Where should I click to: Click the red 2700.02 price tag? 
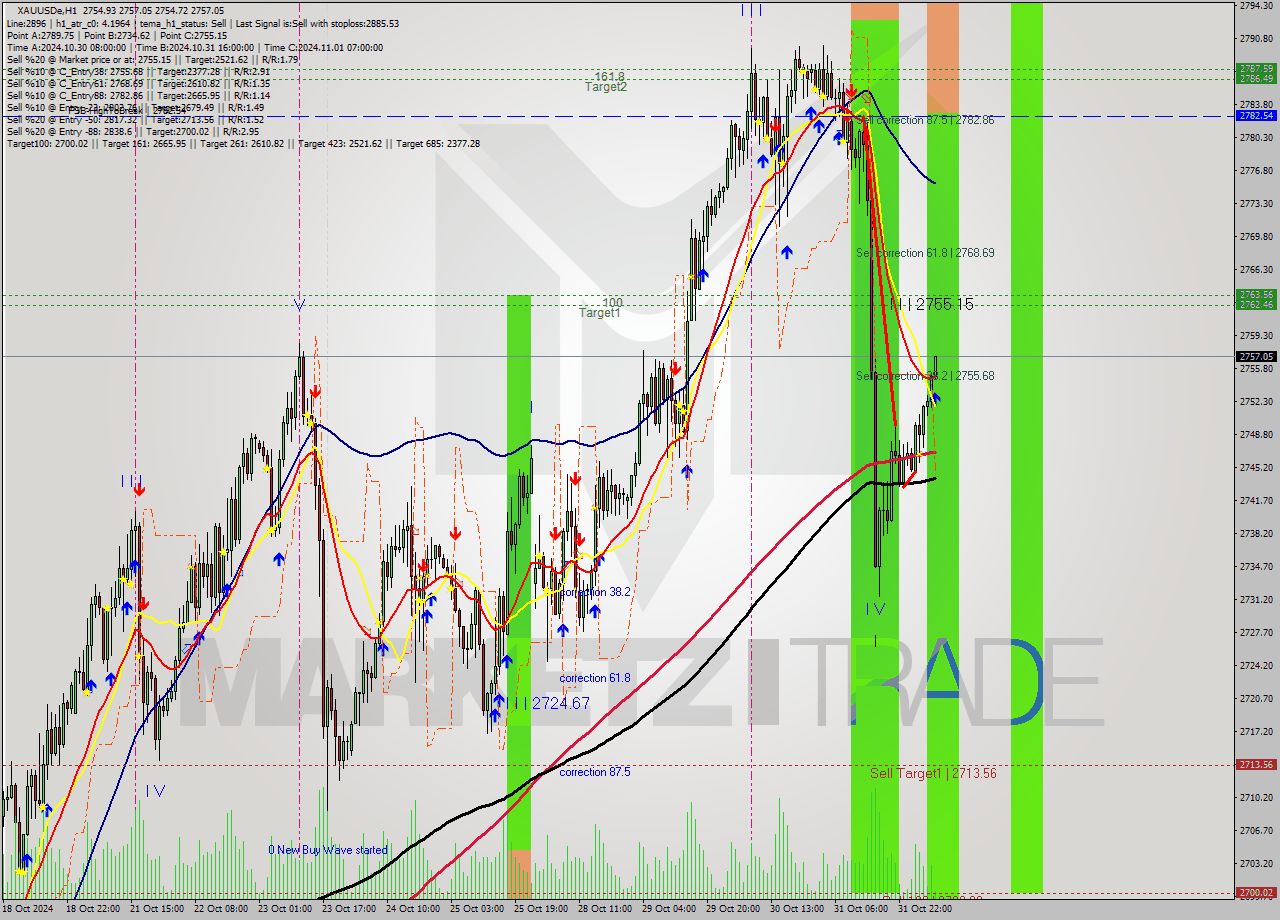coord(1256,892)
